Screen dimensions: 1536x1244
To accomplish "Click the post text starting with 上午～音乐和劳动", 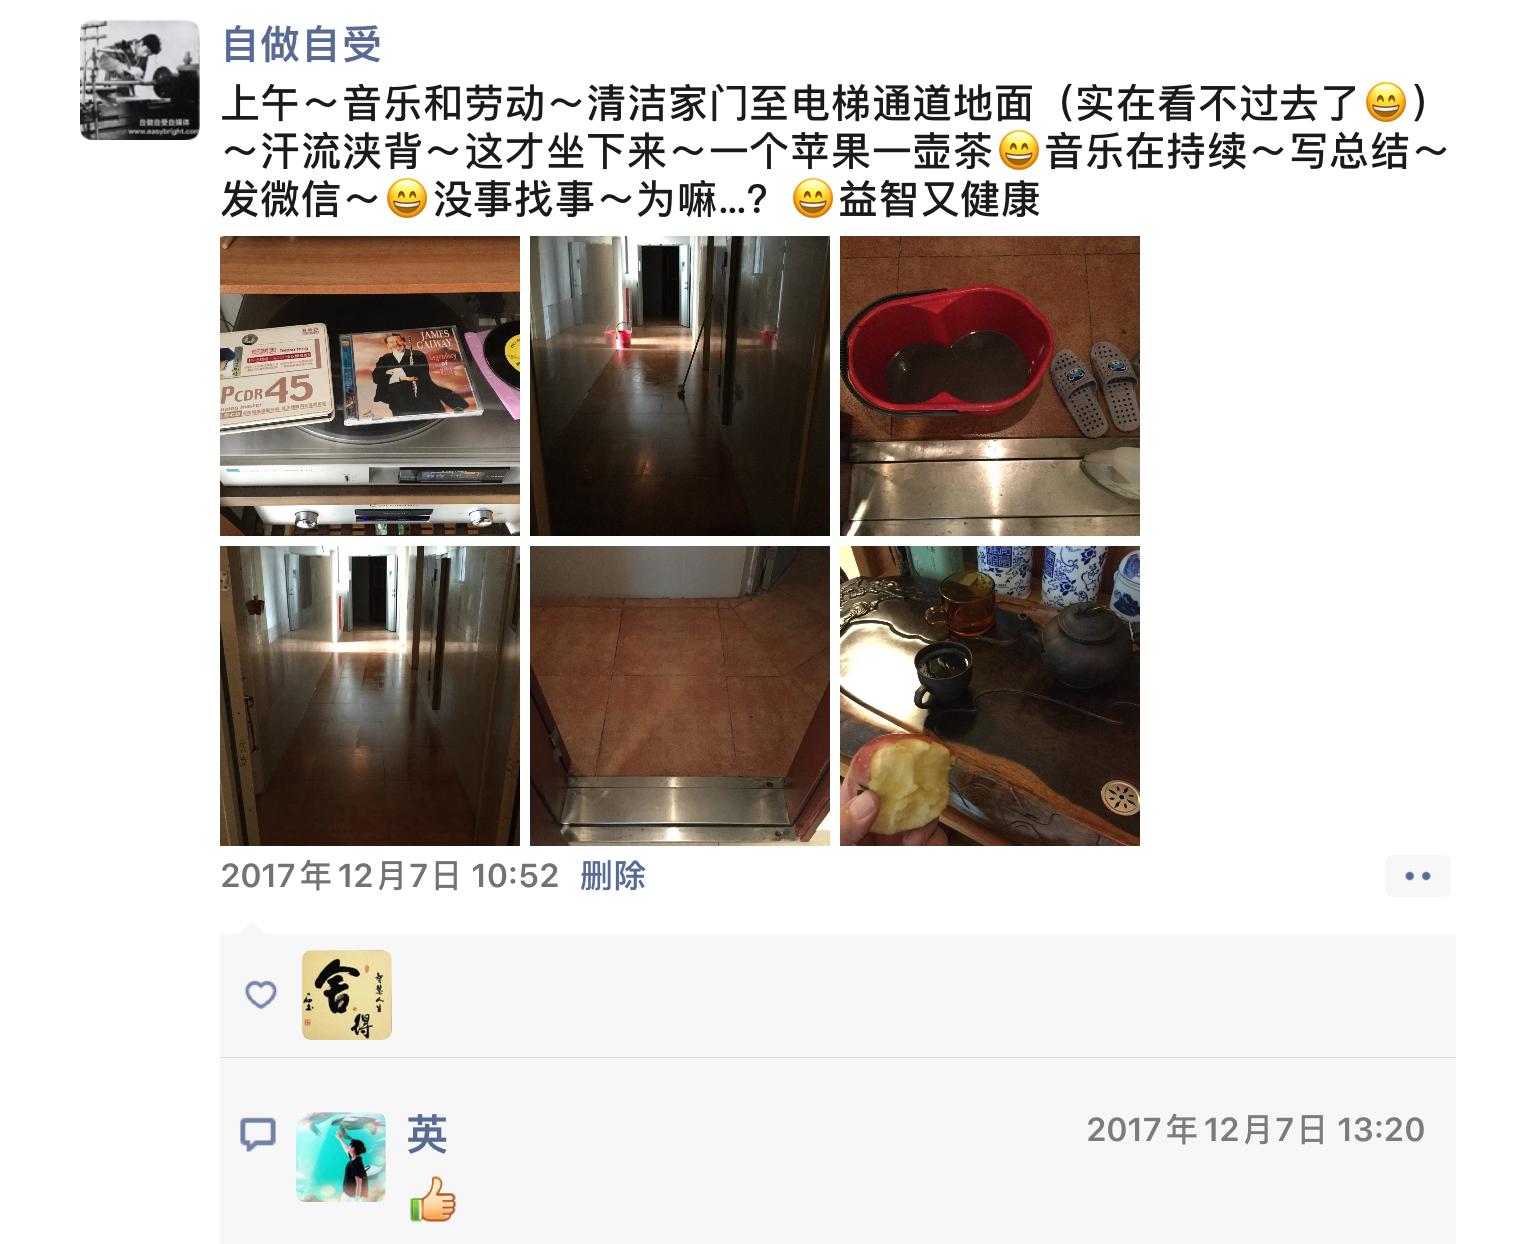I will [x=835, y=152].
